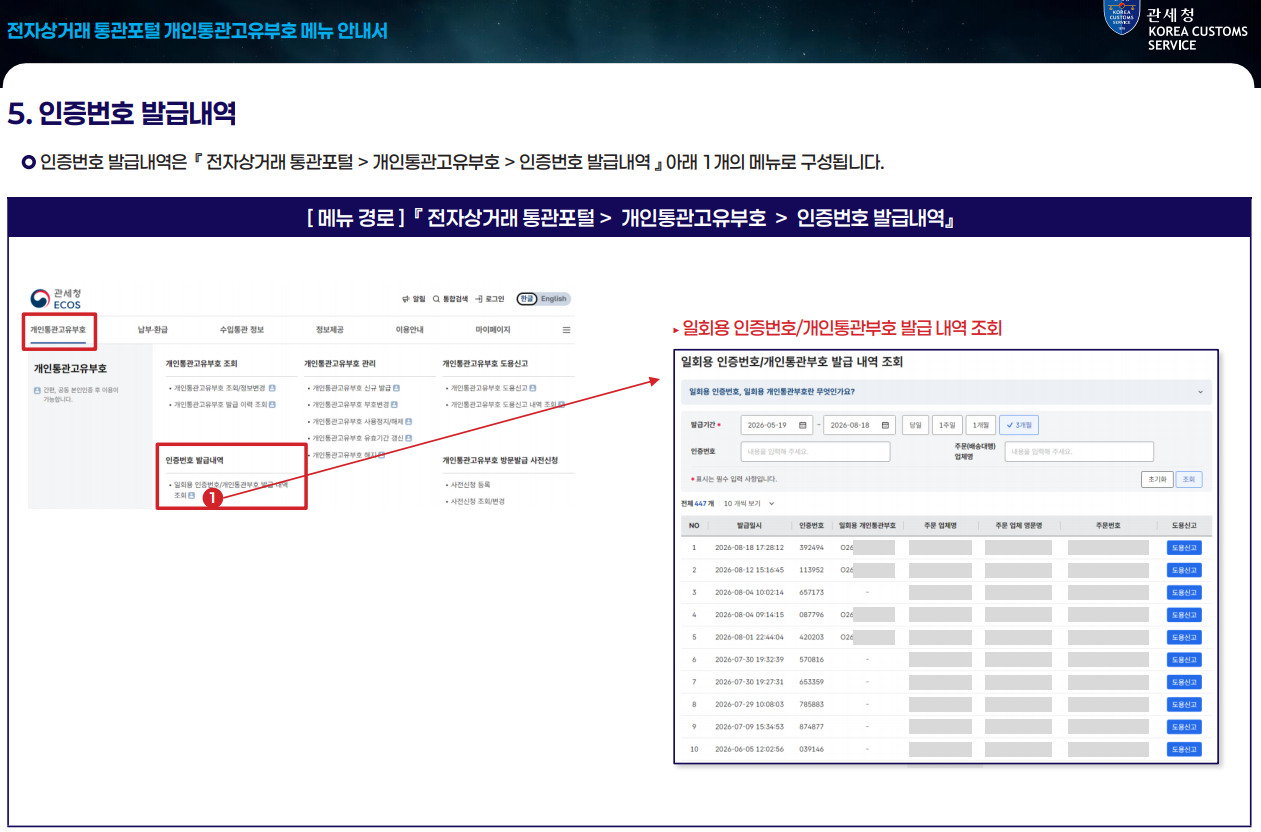Open 일회용 인증번호/개인통관부호 발급 내역 조회 link

[232, 489]
